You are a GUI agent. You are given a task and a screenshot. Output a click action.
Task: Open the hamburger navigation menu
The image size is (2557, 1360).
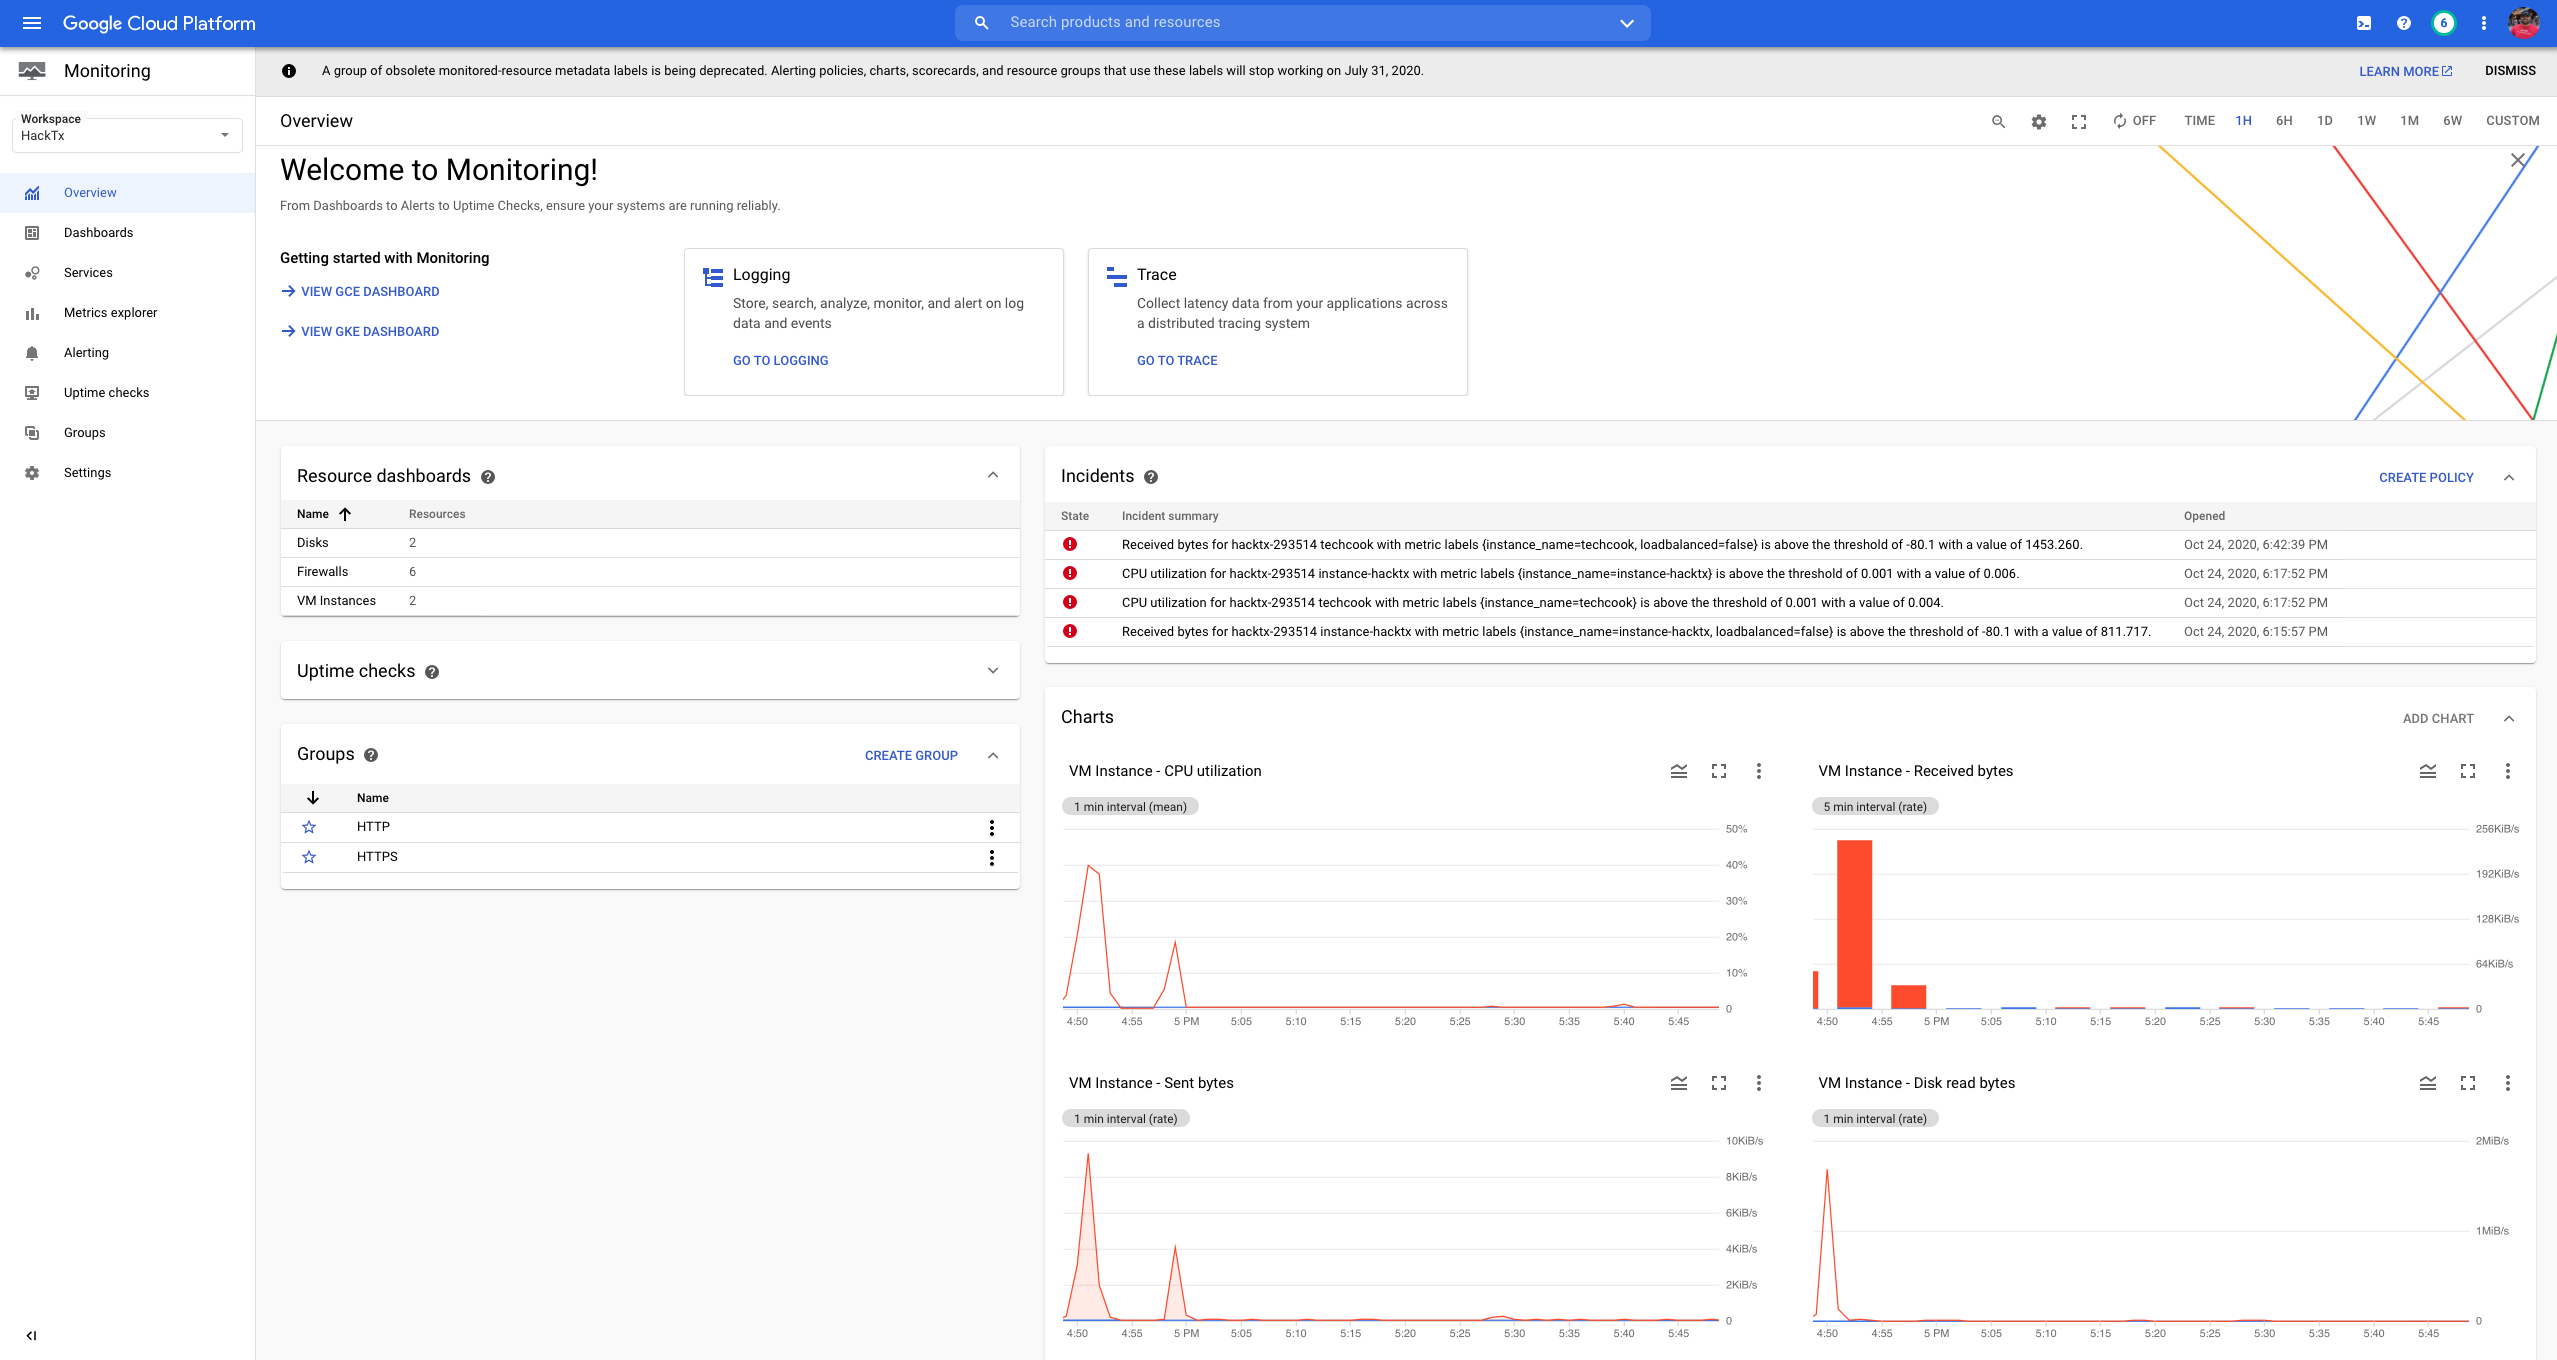coord(32,23)
